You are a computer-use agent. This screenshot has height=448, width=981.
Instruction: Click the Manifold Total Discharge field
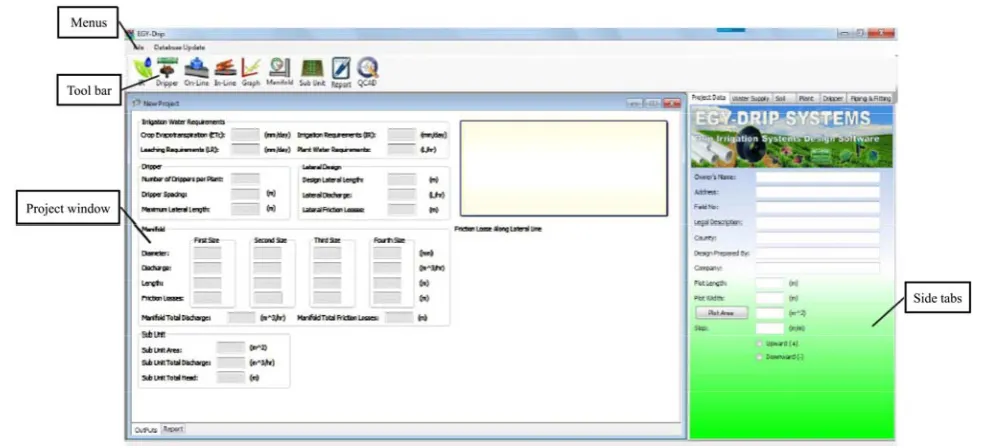click(x=241, y=317)
